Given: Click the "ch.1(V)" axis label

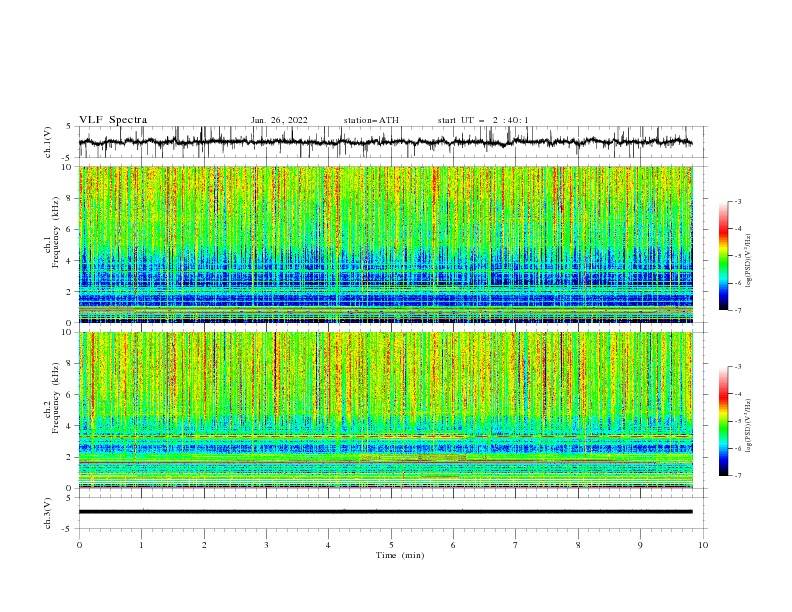Looking at the screenshot, I should pyautogui.click(x=48, y=142).
